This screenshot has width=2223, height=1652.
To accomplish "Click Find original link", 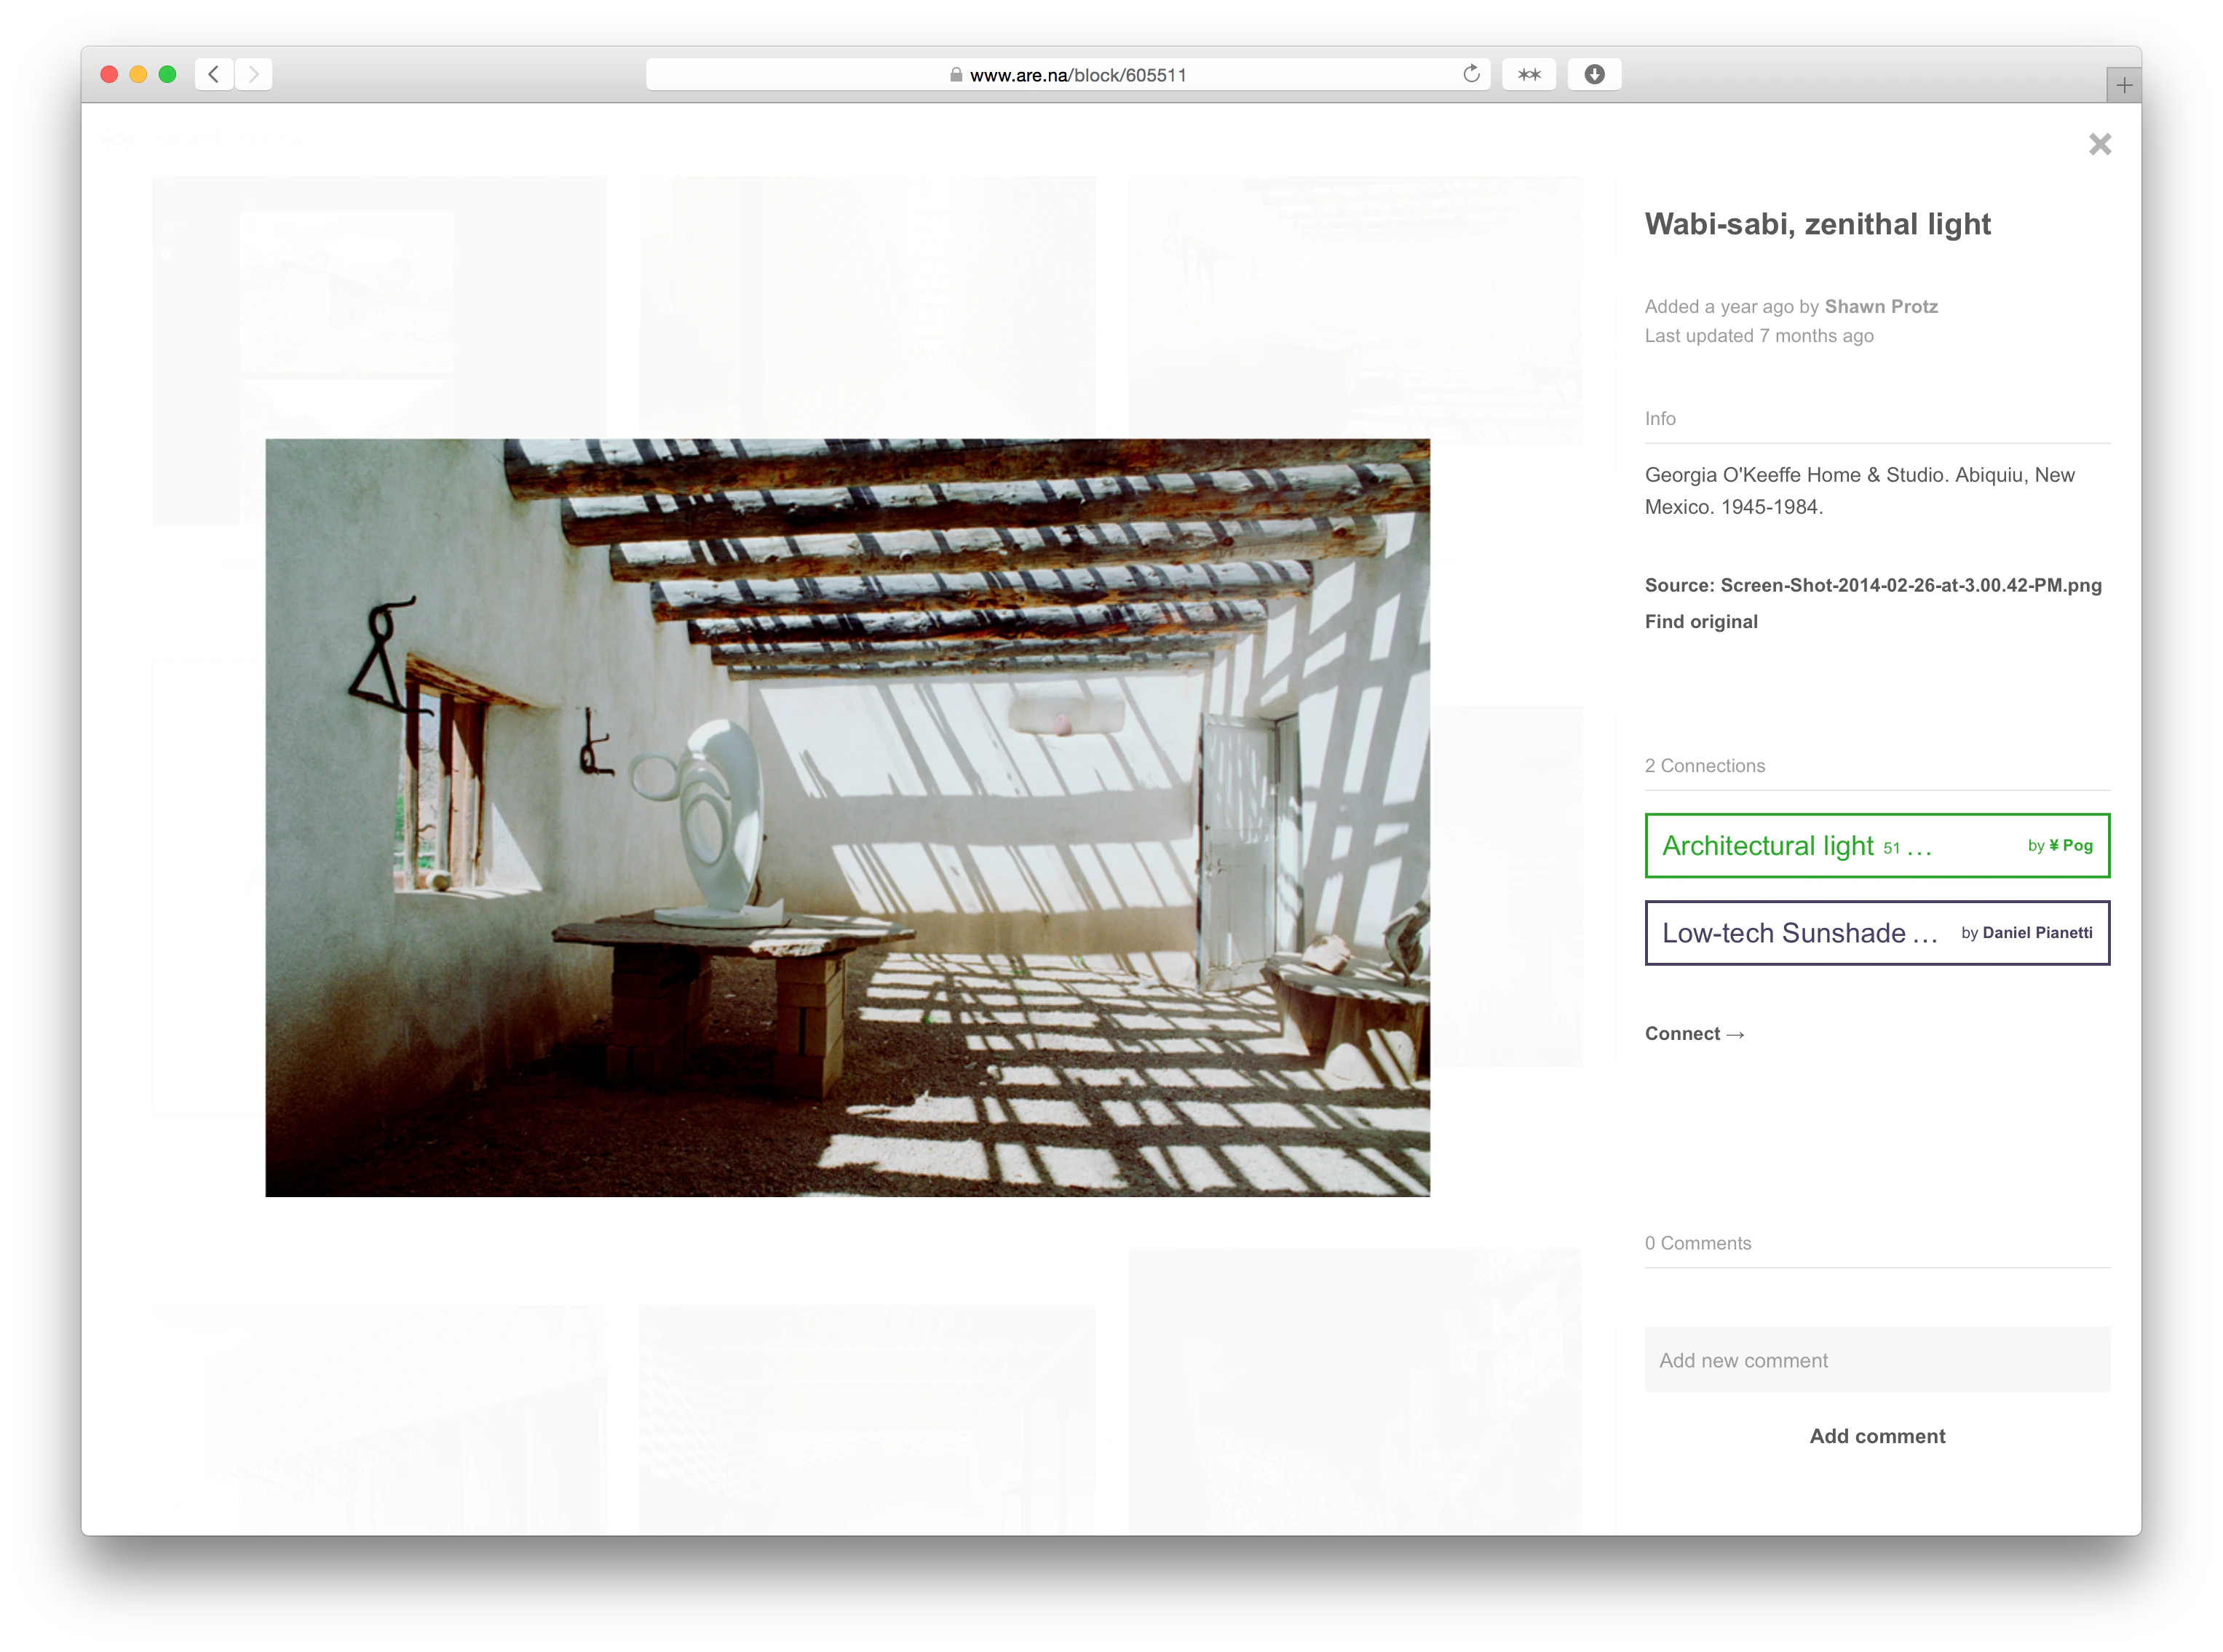I will pyautogui.click(x=1700, y=622).
